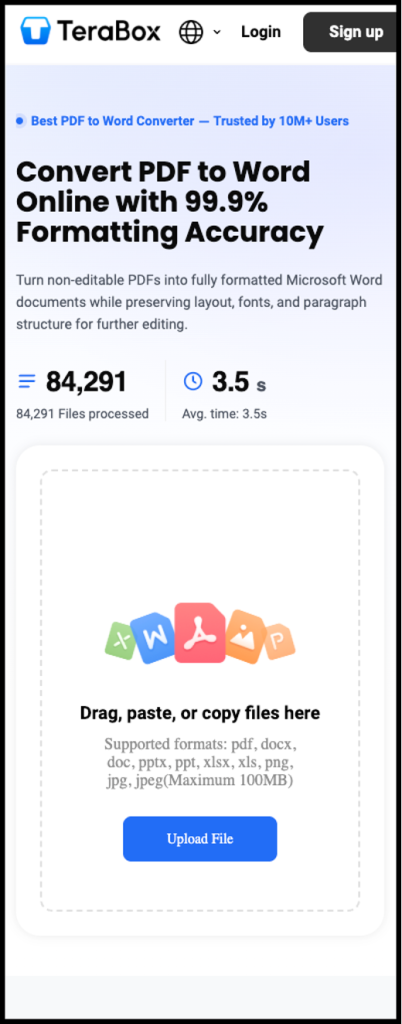This screenshot has width=402, height=1024.
Task: Click the TeraBox brand name text
Action: point(108,31)
